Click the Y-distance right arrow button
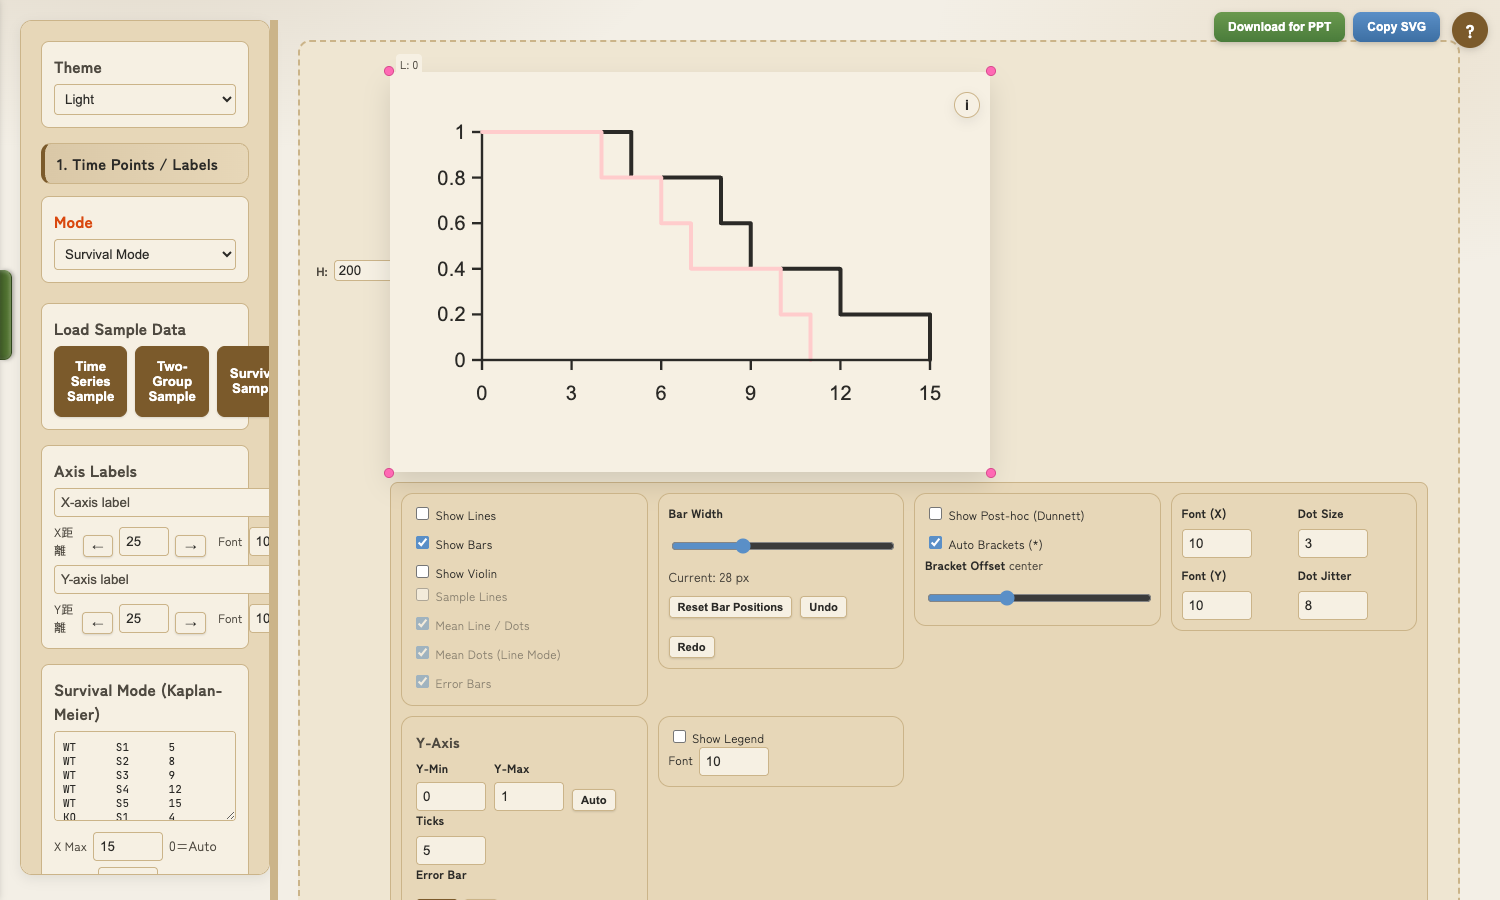Screen dimensions: 1500x900 click(x=190, y=623)
